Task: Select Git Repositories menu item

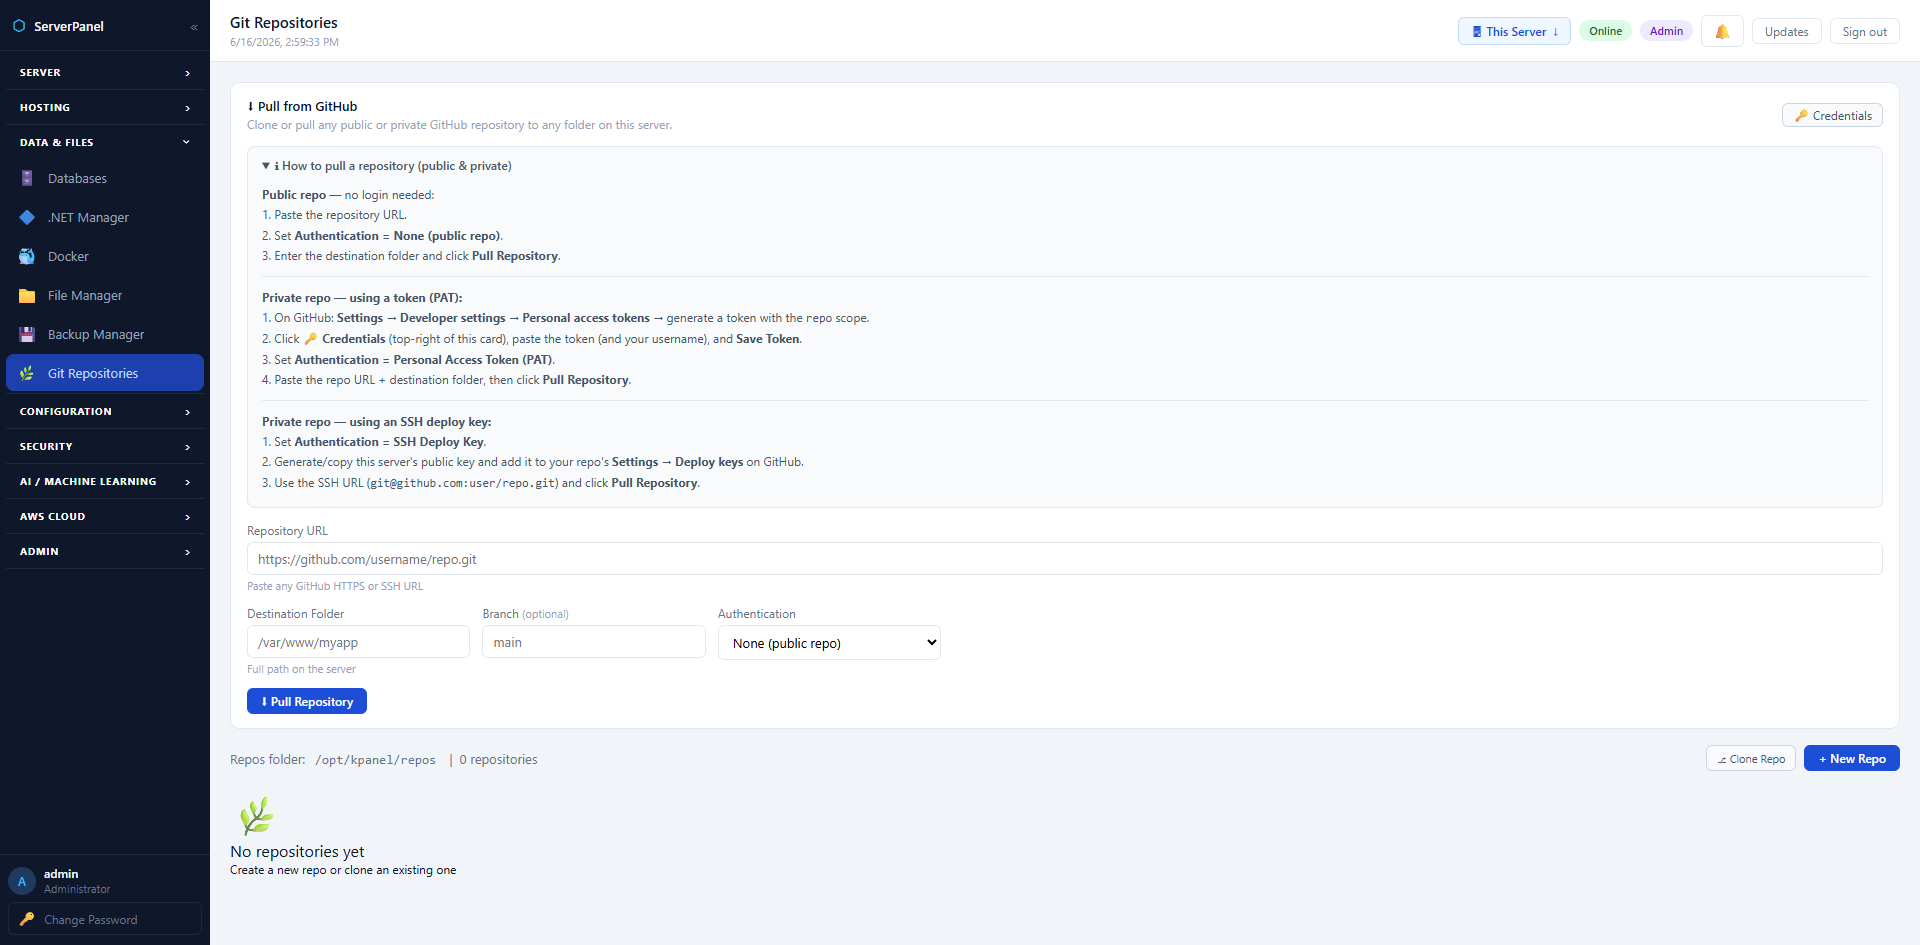Action: (x=105, y=373)
